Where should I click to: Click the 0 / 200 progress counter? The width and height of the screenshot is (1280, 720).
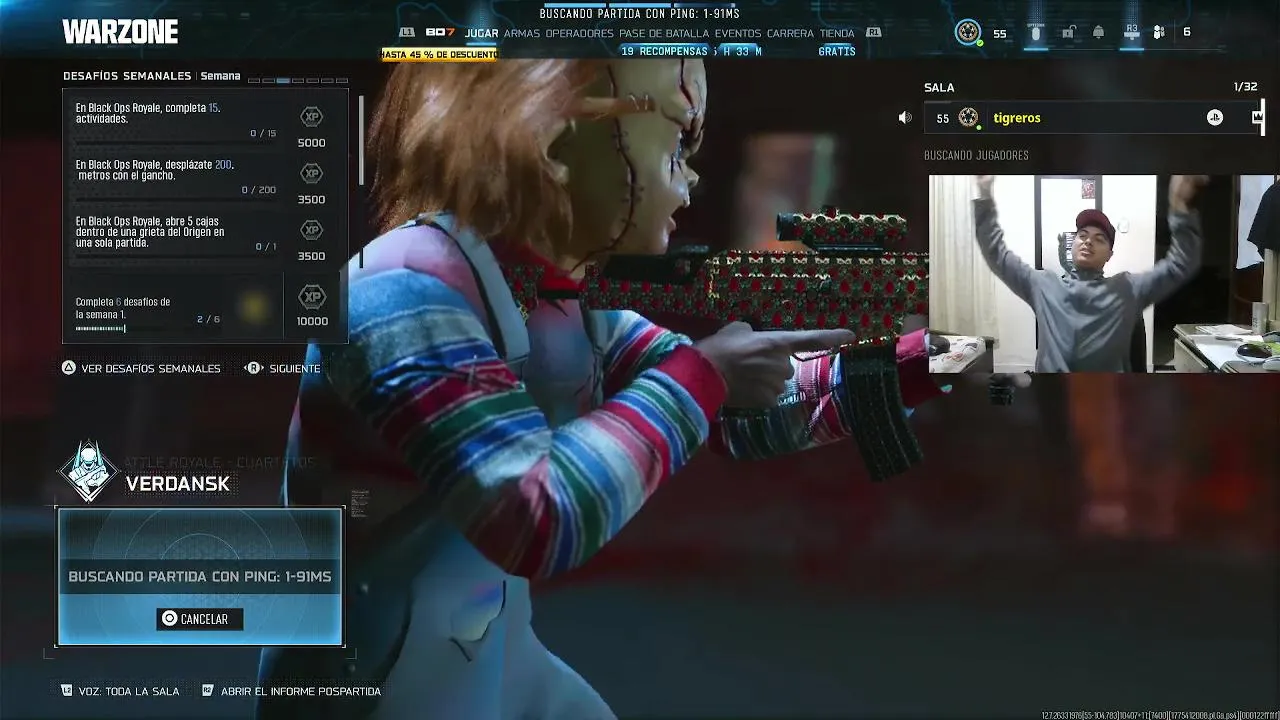[x=259, y=190]
